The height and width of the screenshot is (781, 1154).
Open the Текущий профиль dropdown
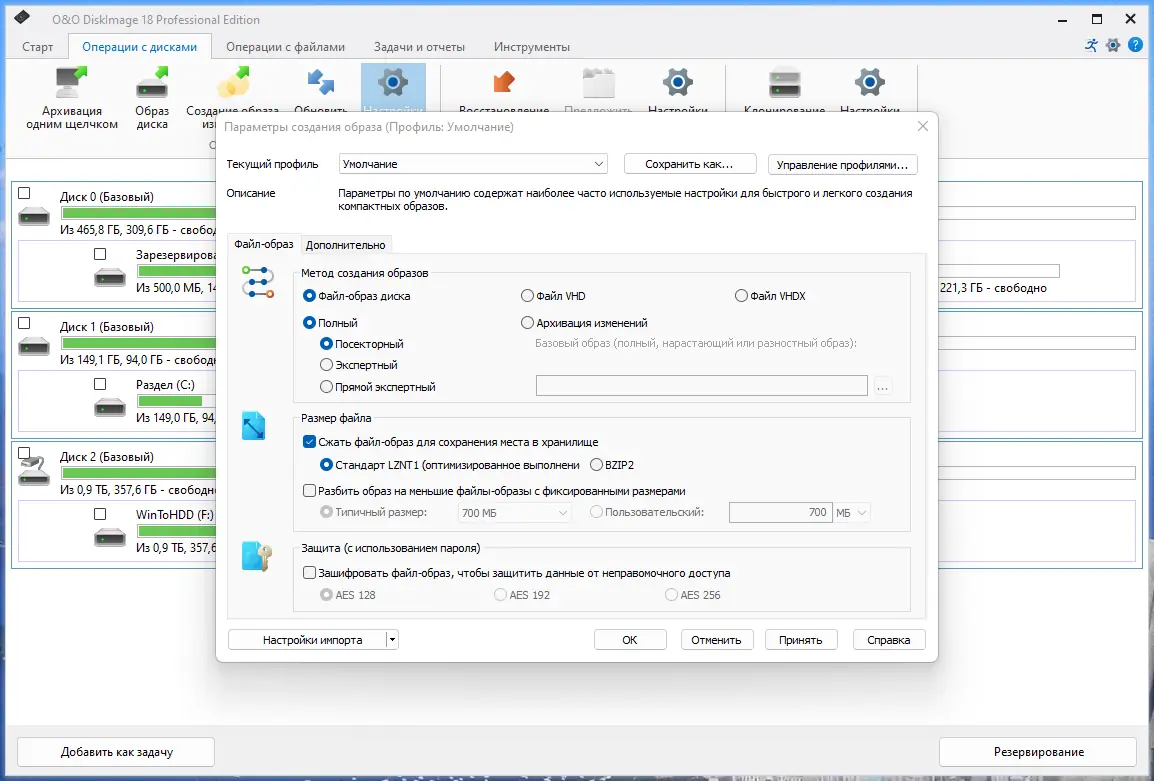[473, 163]
